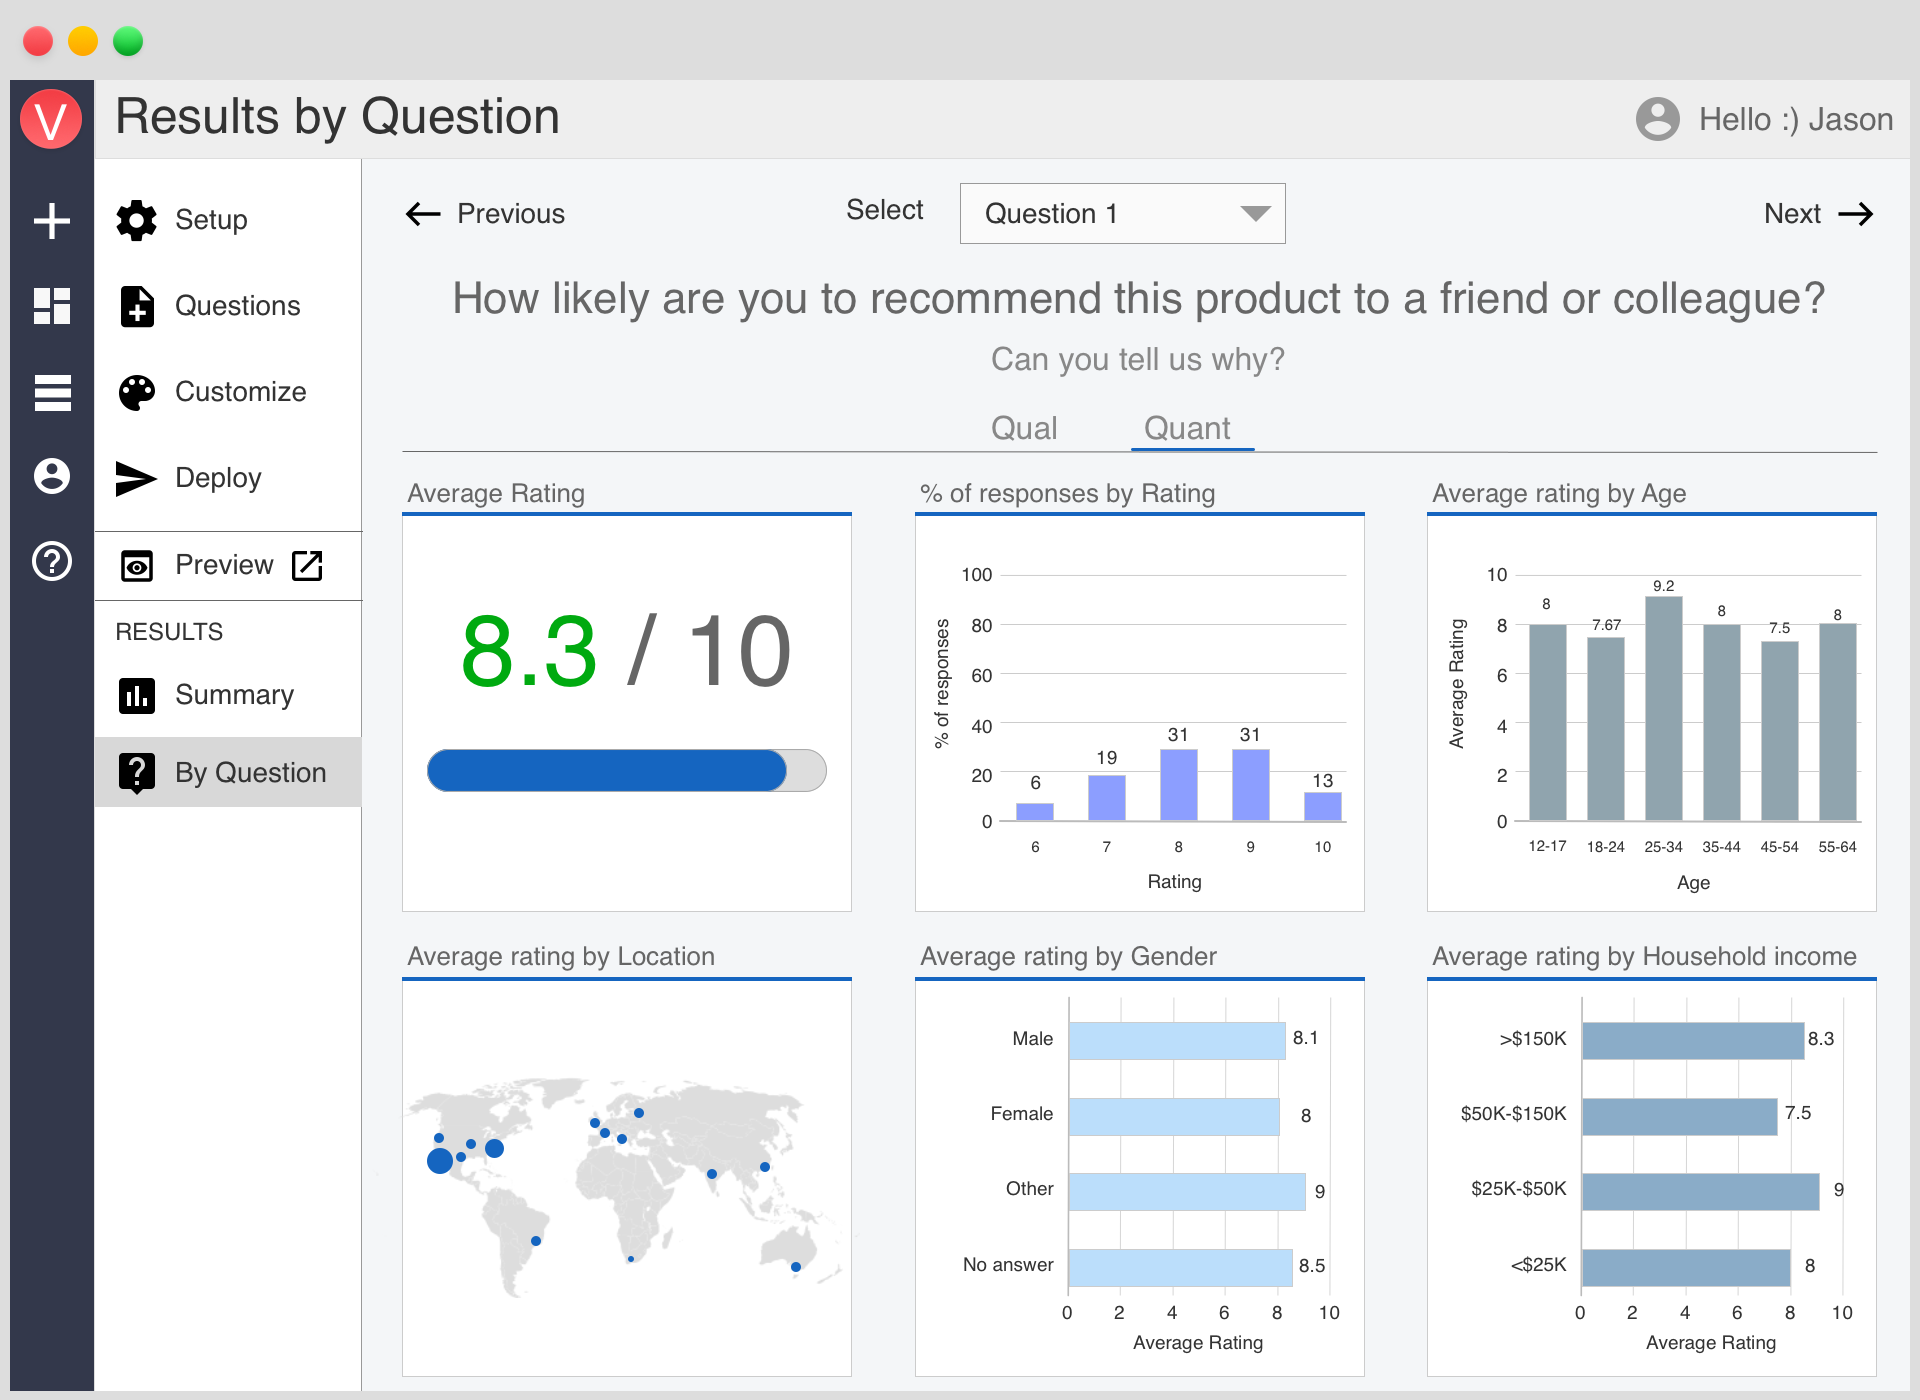Expand the Question 1 dropdown

[x=1122, y=213]
